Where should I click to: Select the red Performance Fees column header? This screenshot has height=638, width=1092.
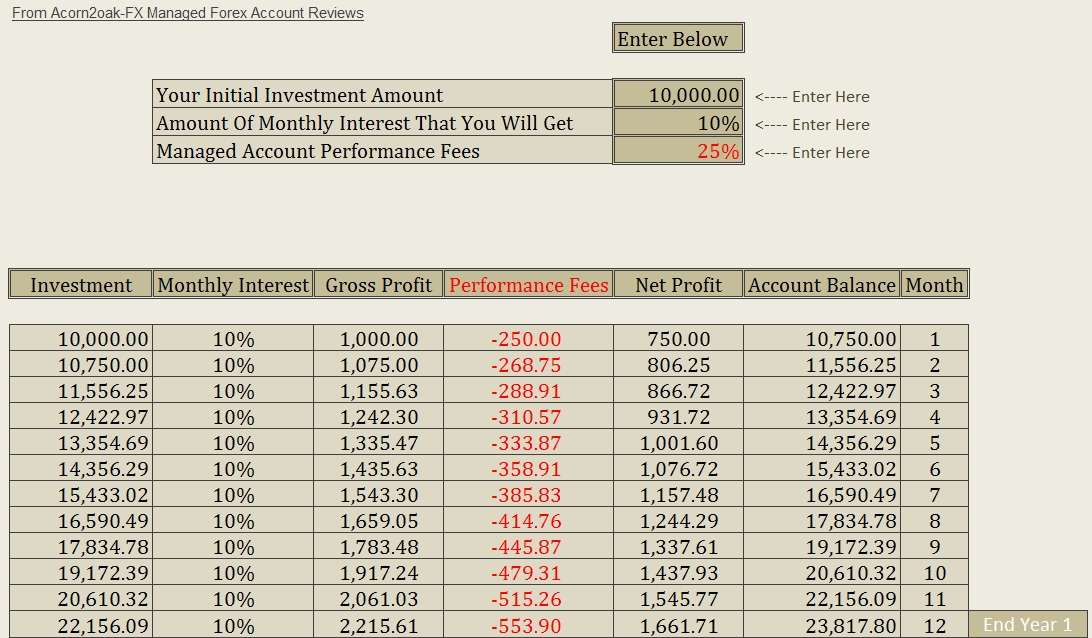[529, 284]
